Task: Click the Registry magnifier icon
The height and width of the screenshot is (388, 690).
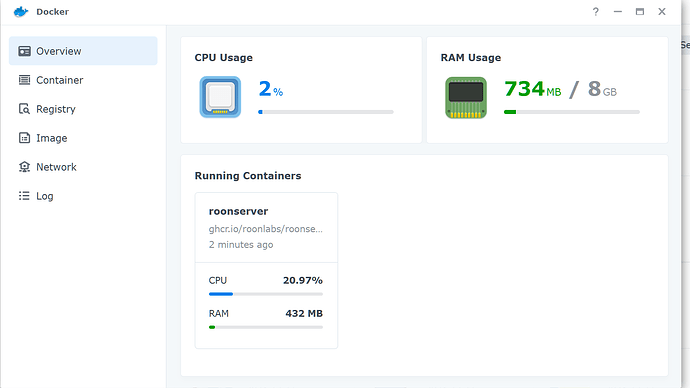Action: [24, 109]
